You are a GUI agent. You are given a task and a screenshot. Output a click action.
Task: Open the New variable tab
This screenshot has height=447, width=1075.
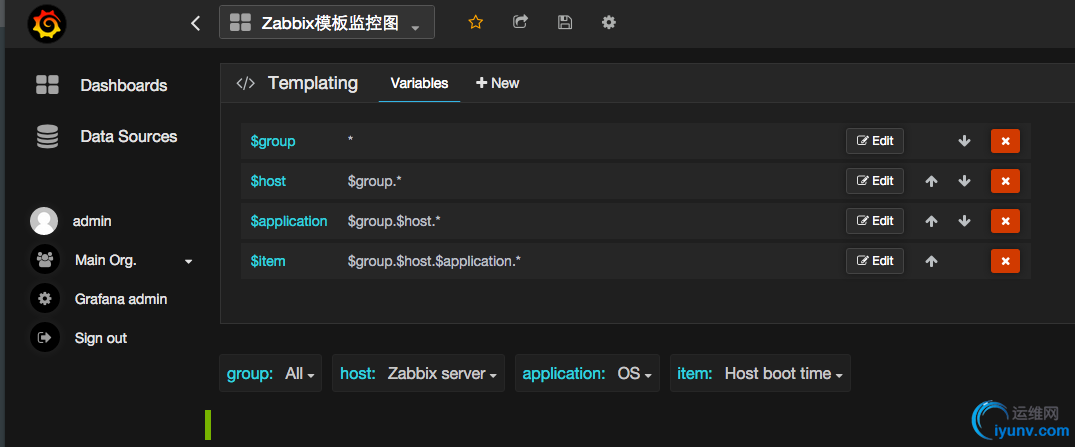point(497,83)
